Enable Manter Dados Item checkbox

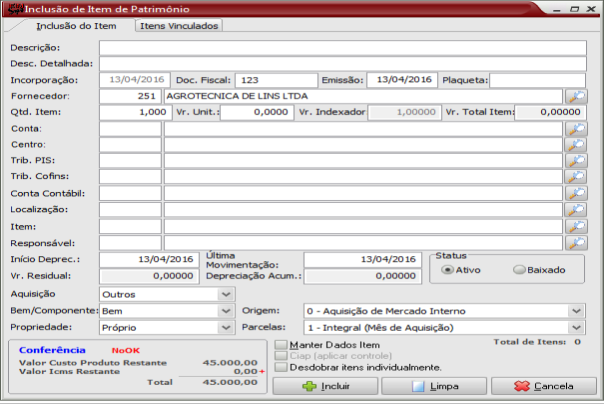(x=281, y=345)
